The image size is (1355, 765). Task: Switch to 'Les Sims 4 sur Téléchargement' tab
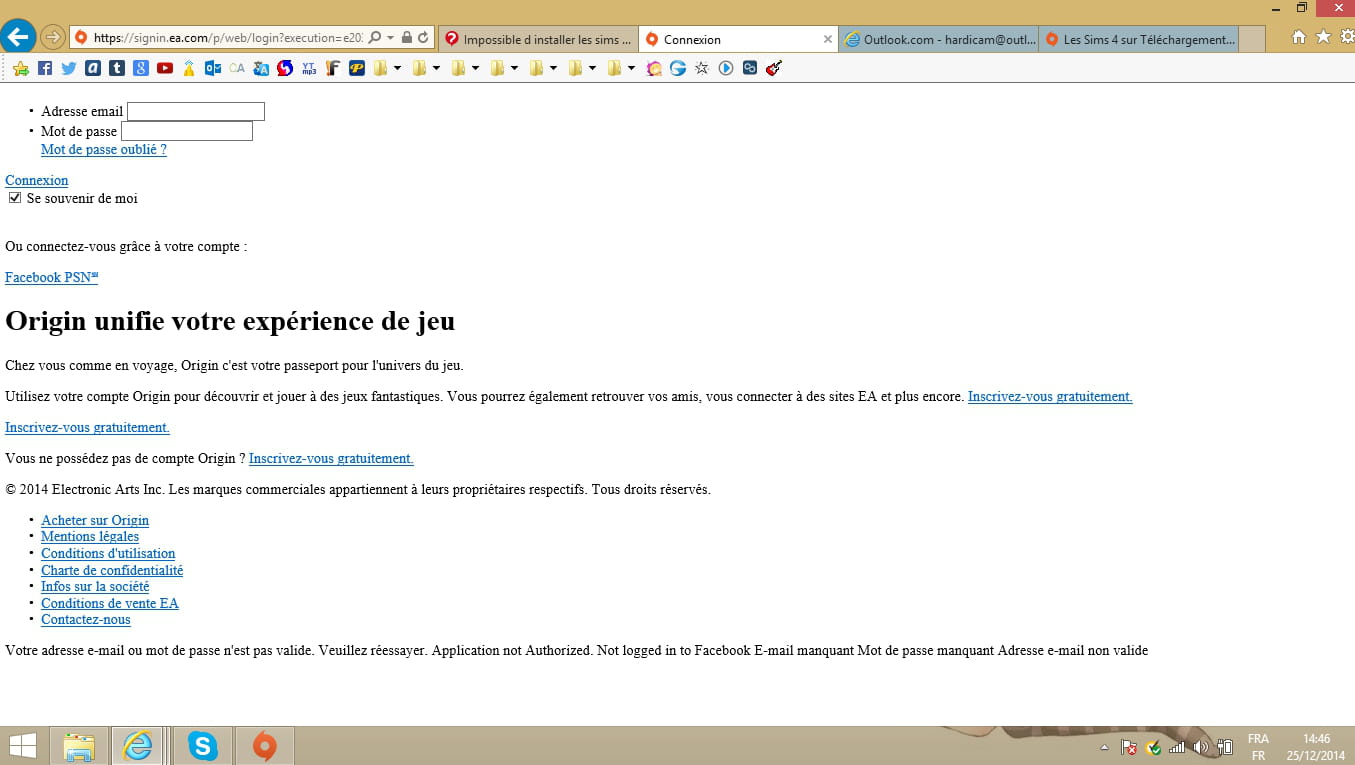click(1138, 39)
